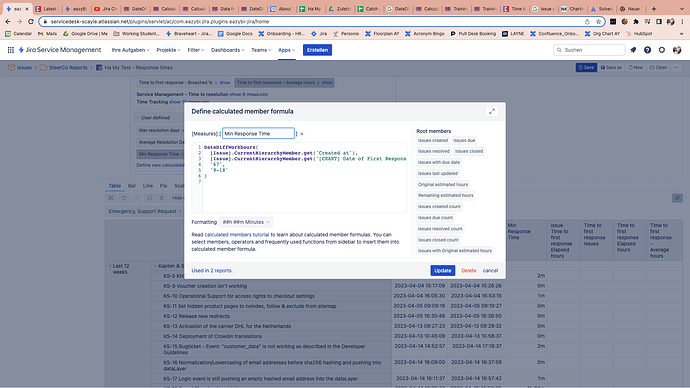
Task: Insert the Issues closed root member
Action: 469,151
